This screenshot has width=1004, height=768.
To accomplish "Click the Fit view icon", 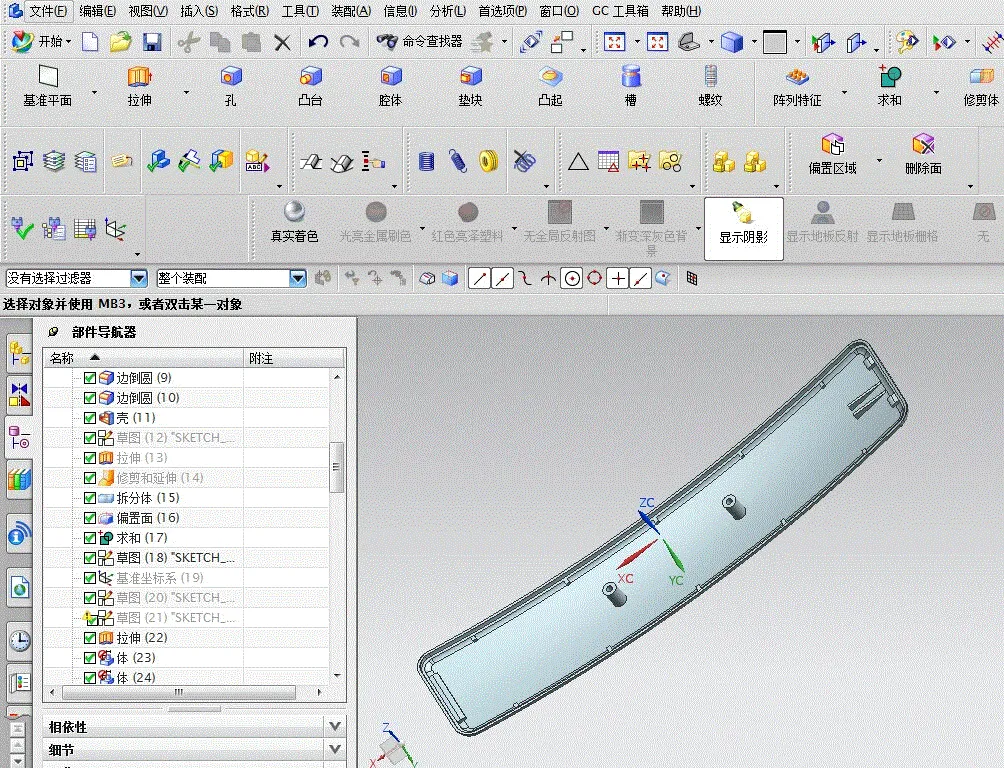I will click(x=614, y=43).
